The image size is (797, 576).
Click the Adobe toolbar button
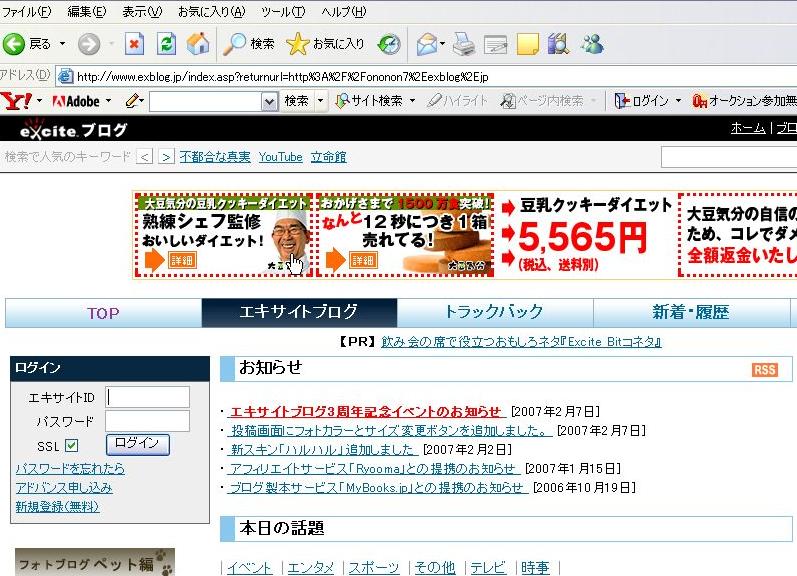(x=76, y=101)
